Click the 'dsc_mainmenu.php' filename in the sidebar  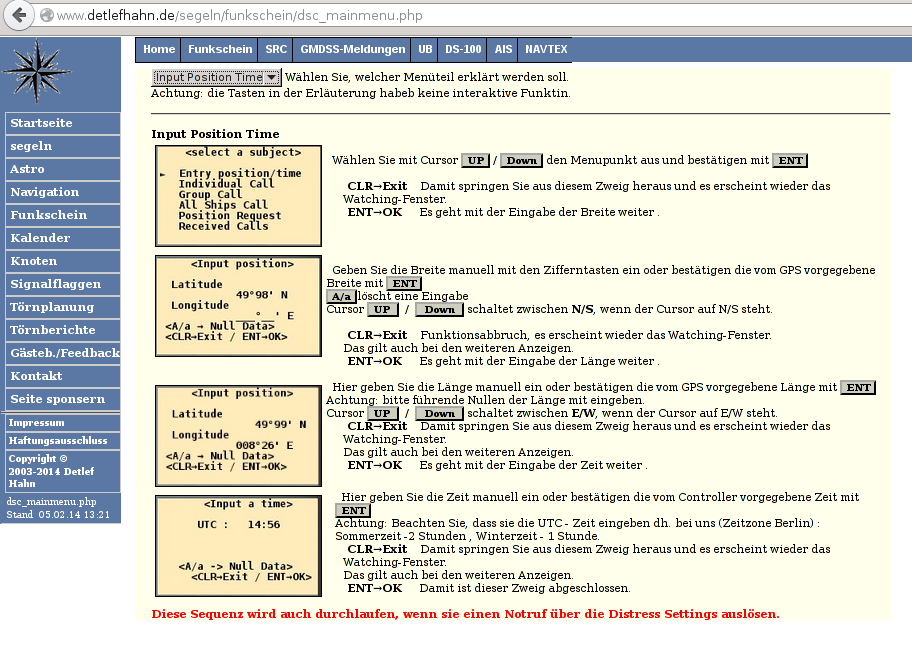[x=52, y=501]
